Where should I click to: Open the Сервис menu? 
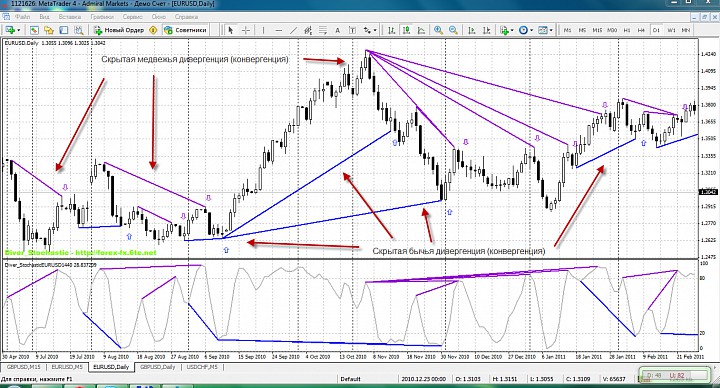[133, 17]
